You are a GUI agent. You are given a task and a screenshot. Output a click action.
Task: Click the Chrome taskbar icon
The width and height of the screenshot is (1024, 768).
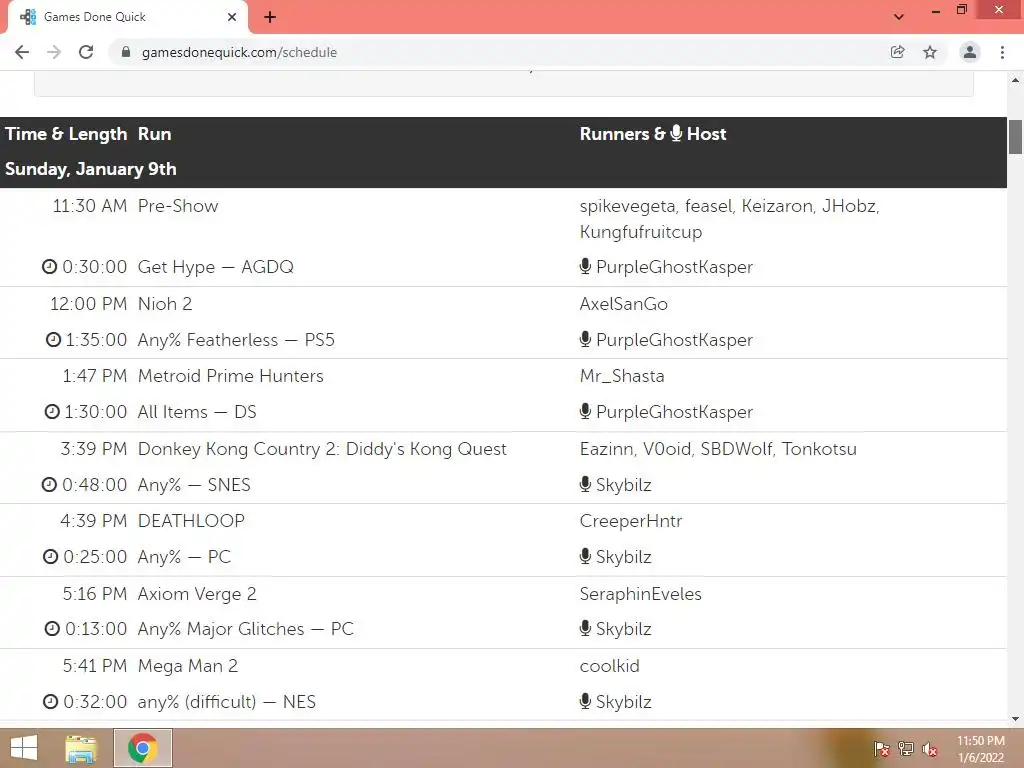pyautogui.click(x=143, y=748)
